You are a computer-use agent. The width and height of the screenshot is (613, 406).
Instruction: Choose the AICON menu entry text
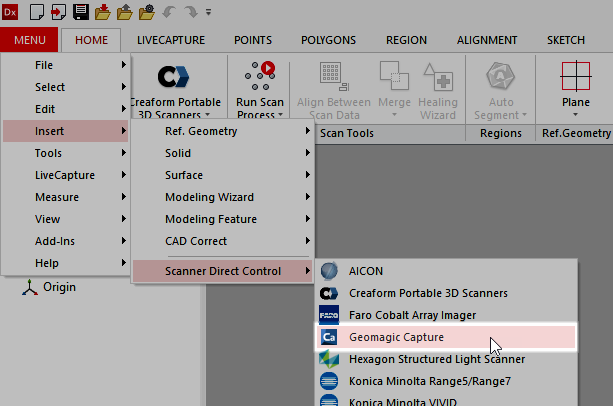pyautogui.click(x=366, y=271)
